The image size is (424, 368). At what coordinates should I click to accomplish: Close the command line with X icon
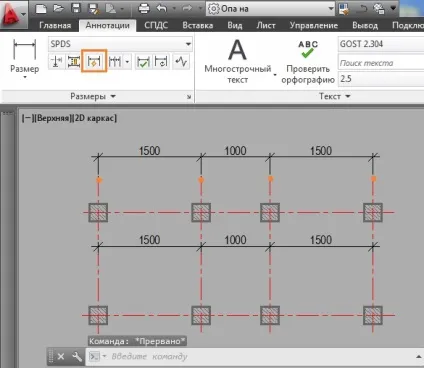[x=61, y=357]
